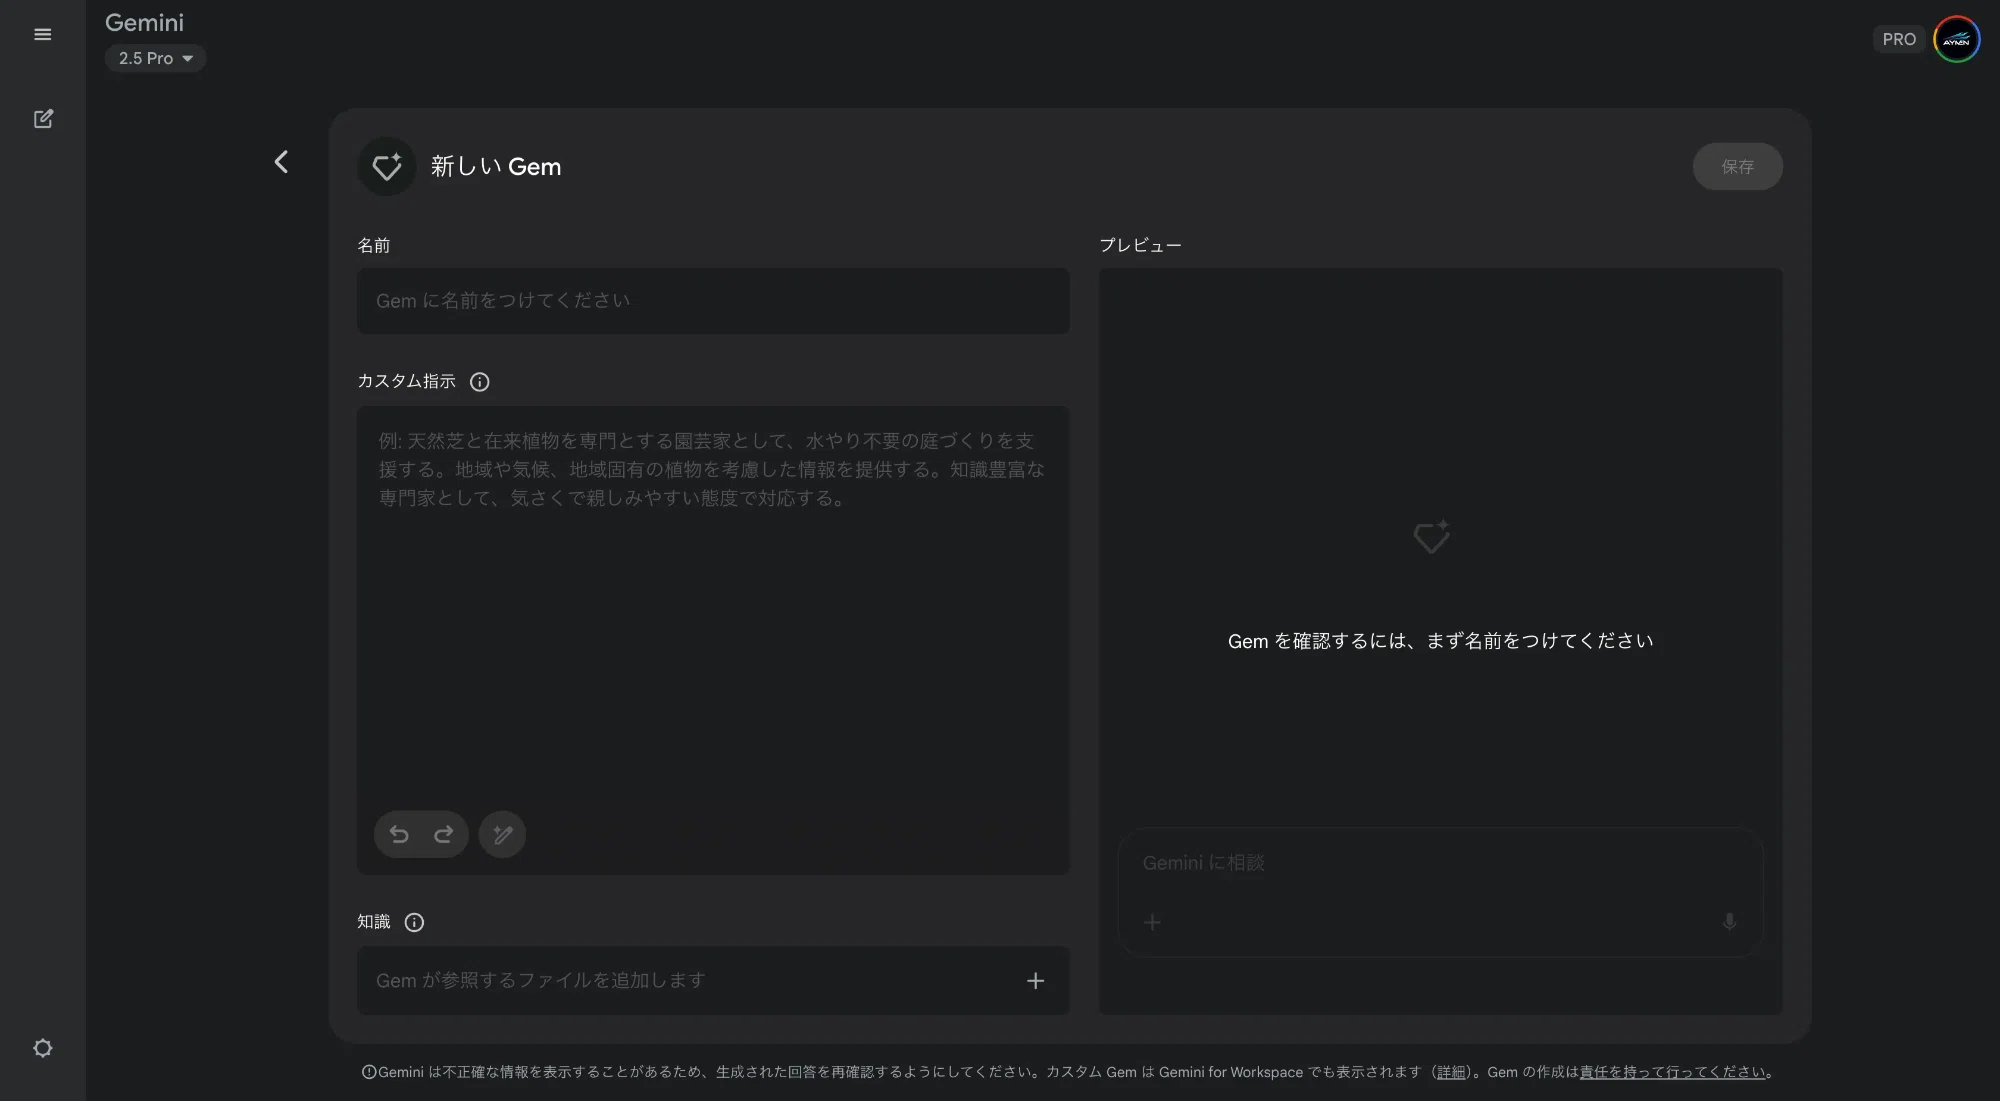Click the plus icon in the preview chat box

pyautogui.click(x=1152, y=922)
